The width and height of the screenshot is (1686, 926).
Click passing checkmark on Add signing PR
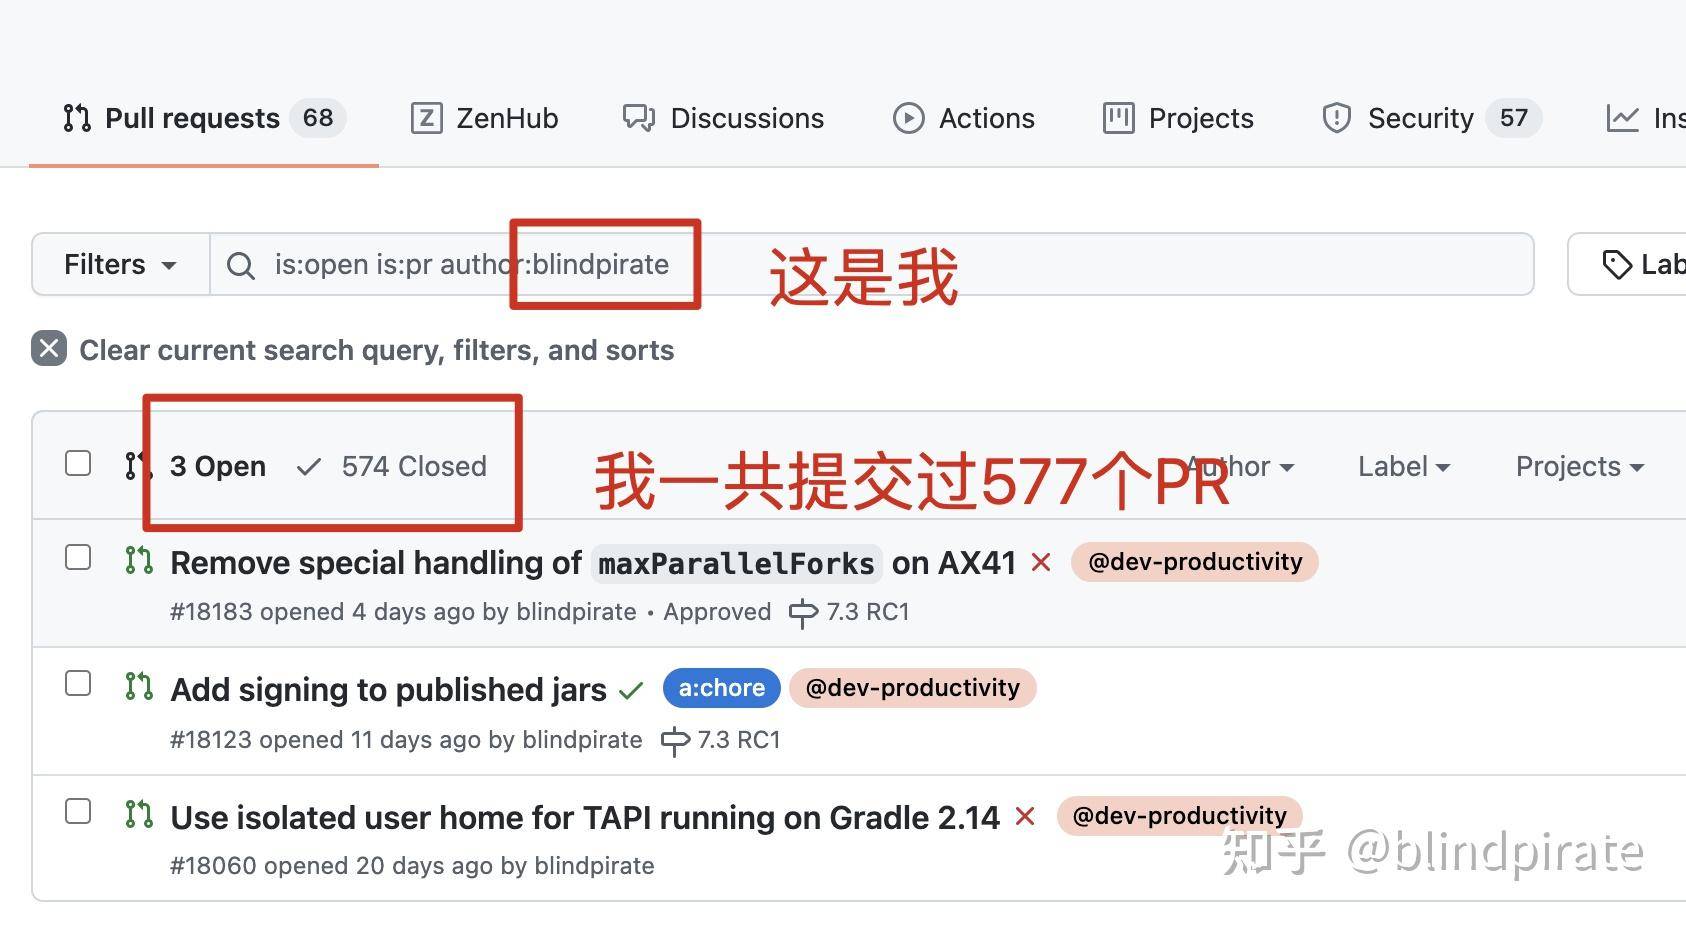click(x=631, y=690)
